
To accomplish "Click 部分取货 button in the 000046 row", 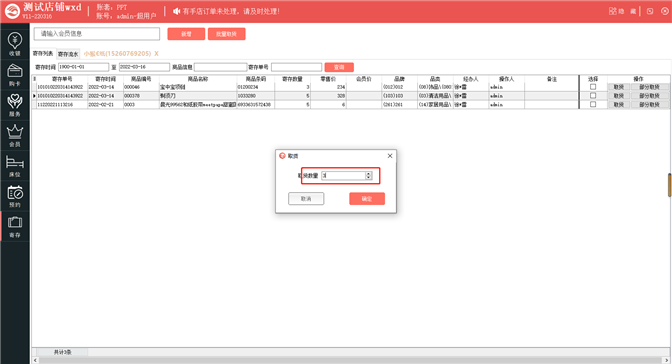I will pos(650,87).
